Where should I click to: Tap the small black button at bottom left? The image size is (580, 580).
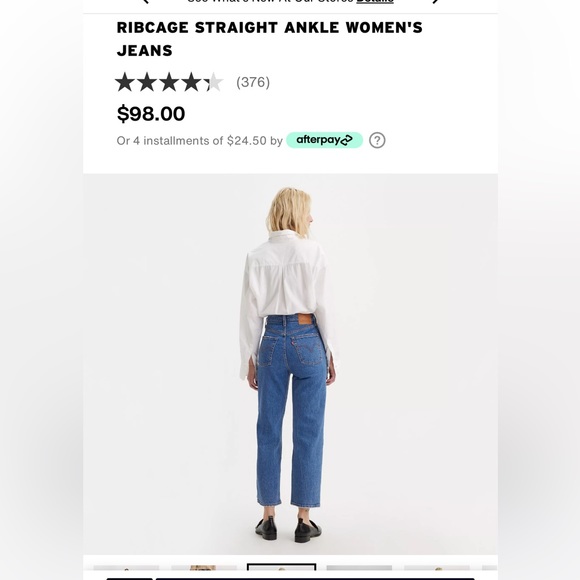(x=129, y=579)
